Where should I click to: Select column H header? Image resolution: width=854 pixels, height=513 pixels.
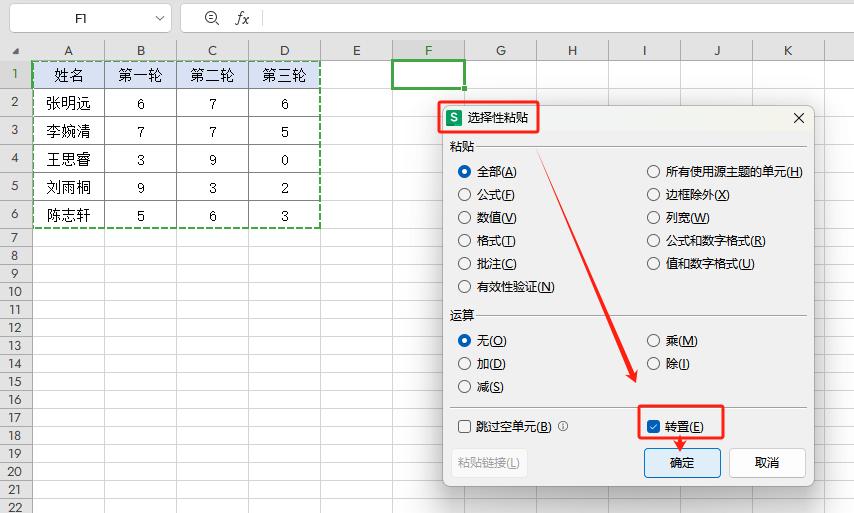pos(572,51)
